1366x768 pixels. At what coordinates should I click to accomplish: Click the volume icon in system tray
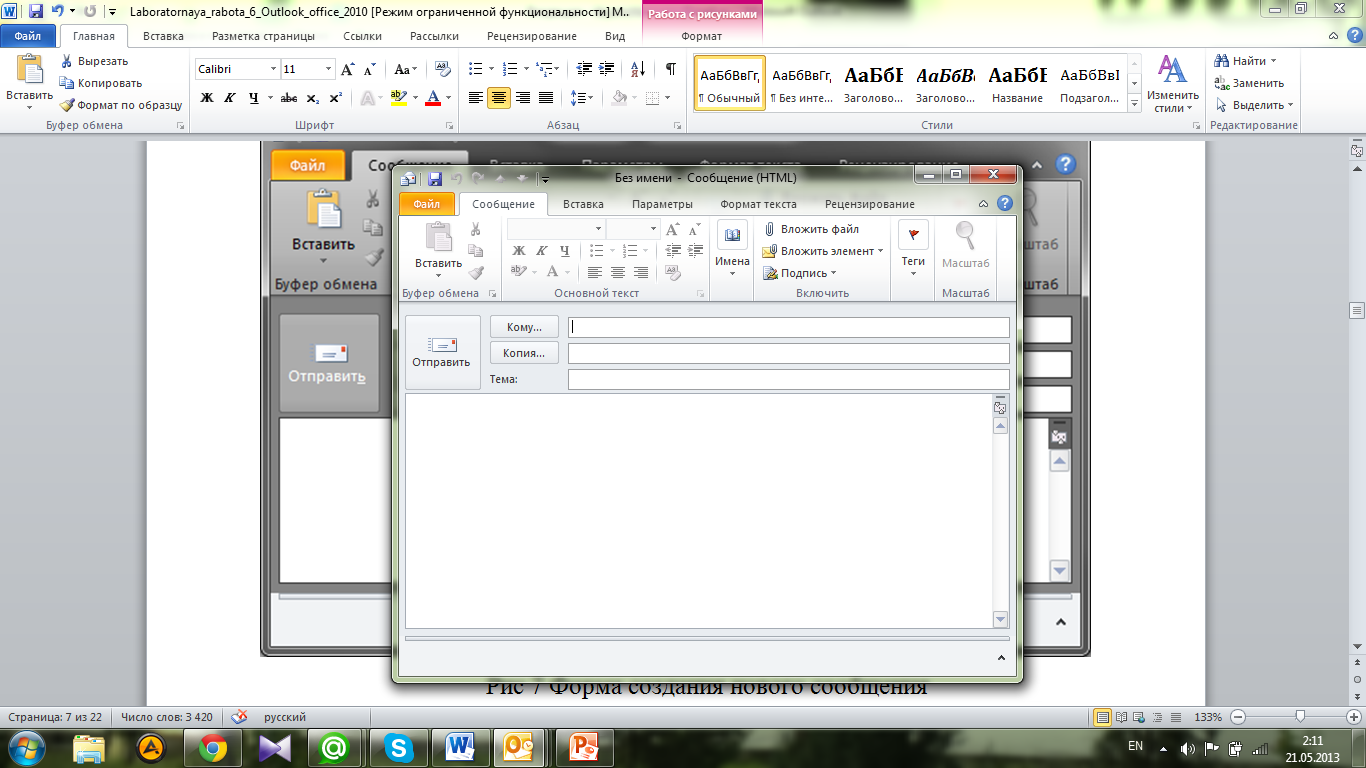(x=1187, y=747)
